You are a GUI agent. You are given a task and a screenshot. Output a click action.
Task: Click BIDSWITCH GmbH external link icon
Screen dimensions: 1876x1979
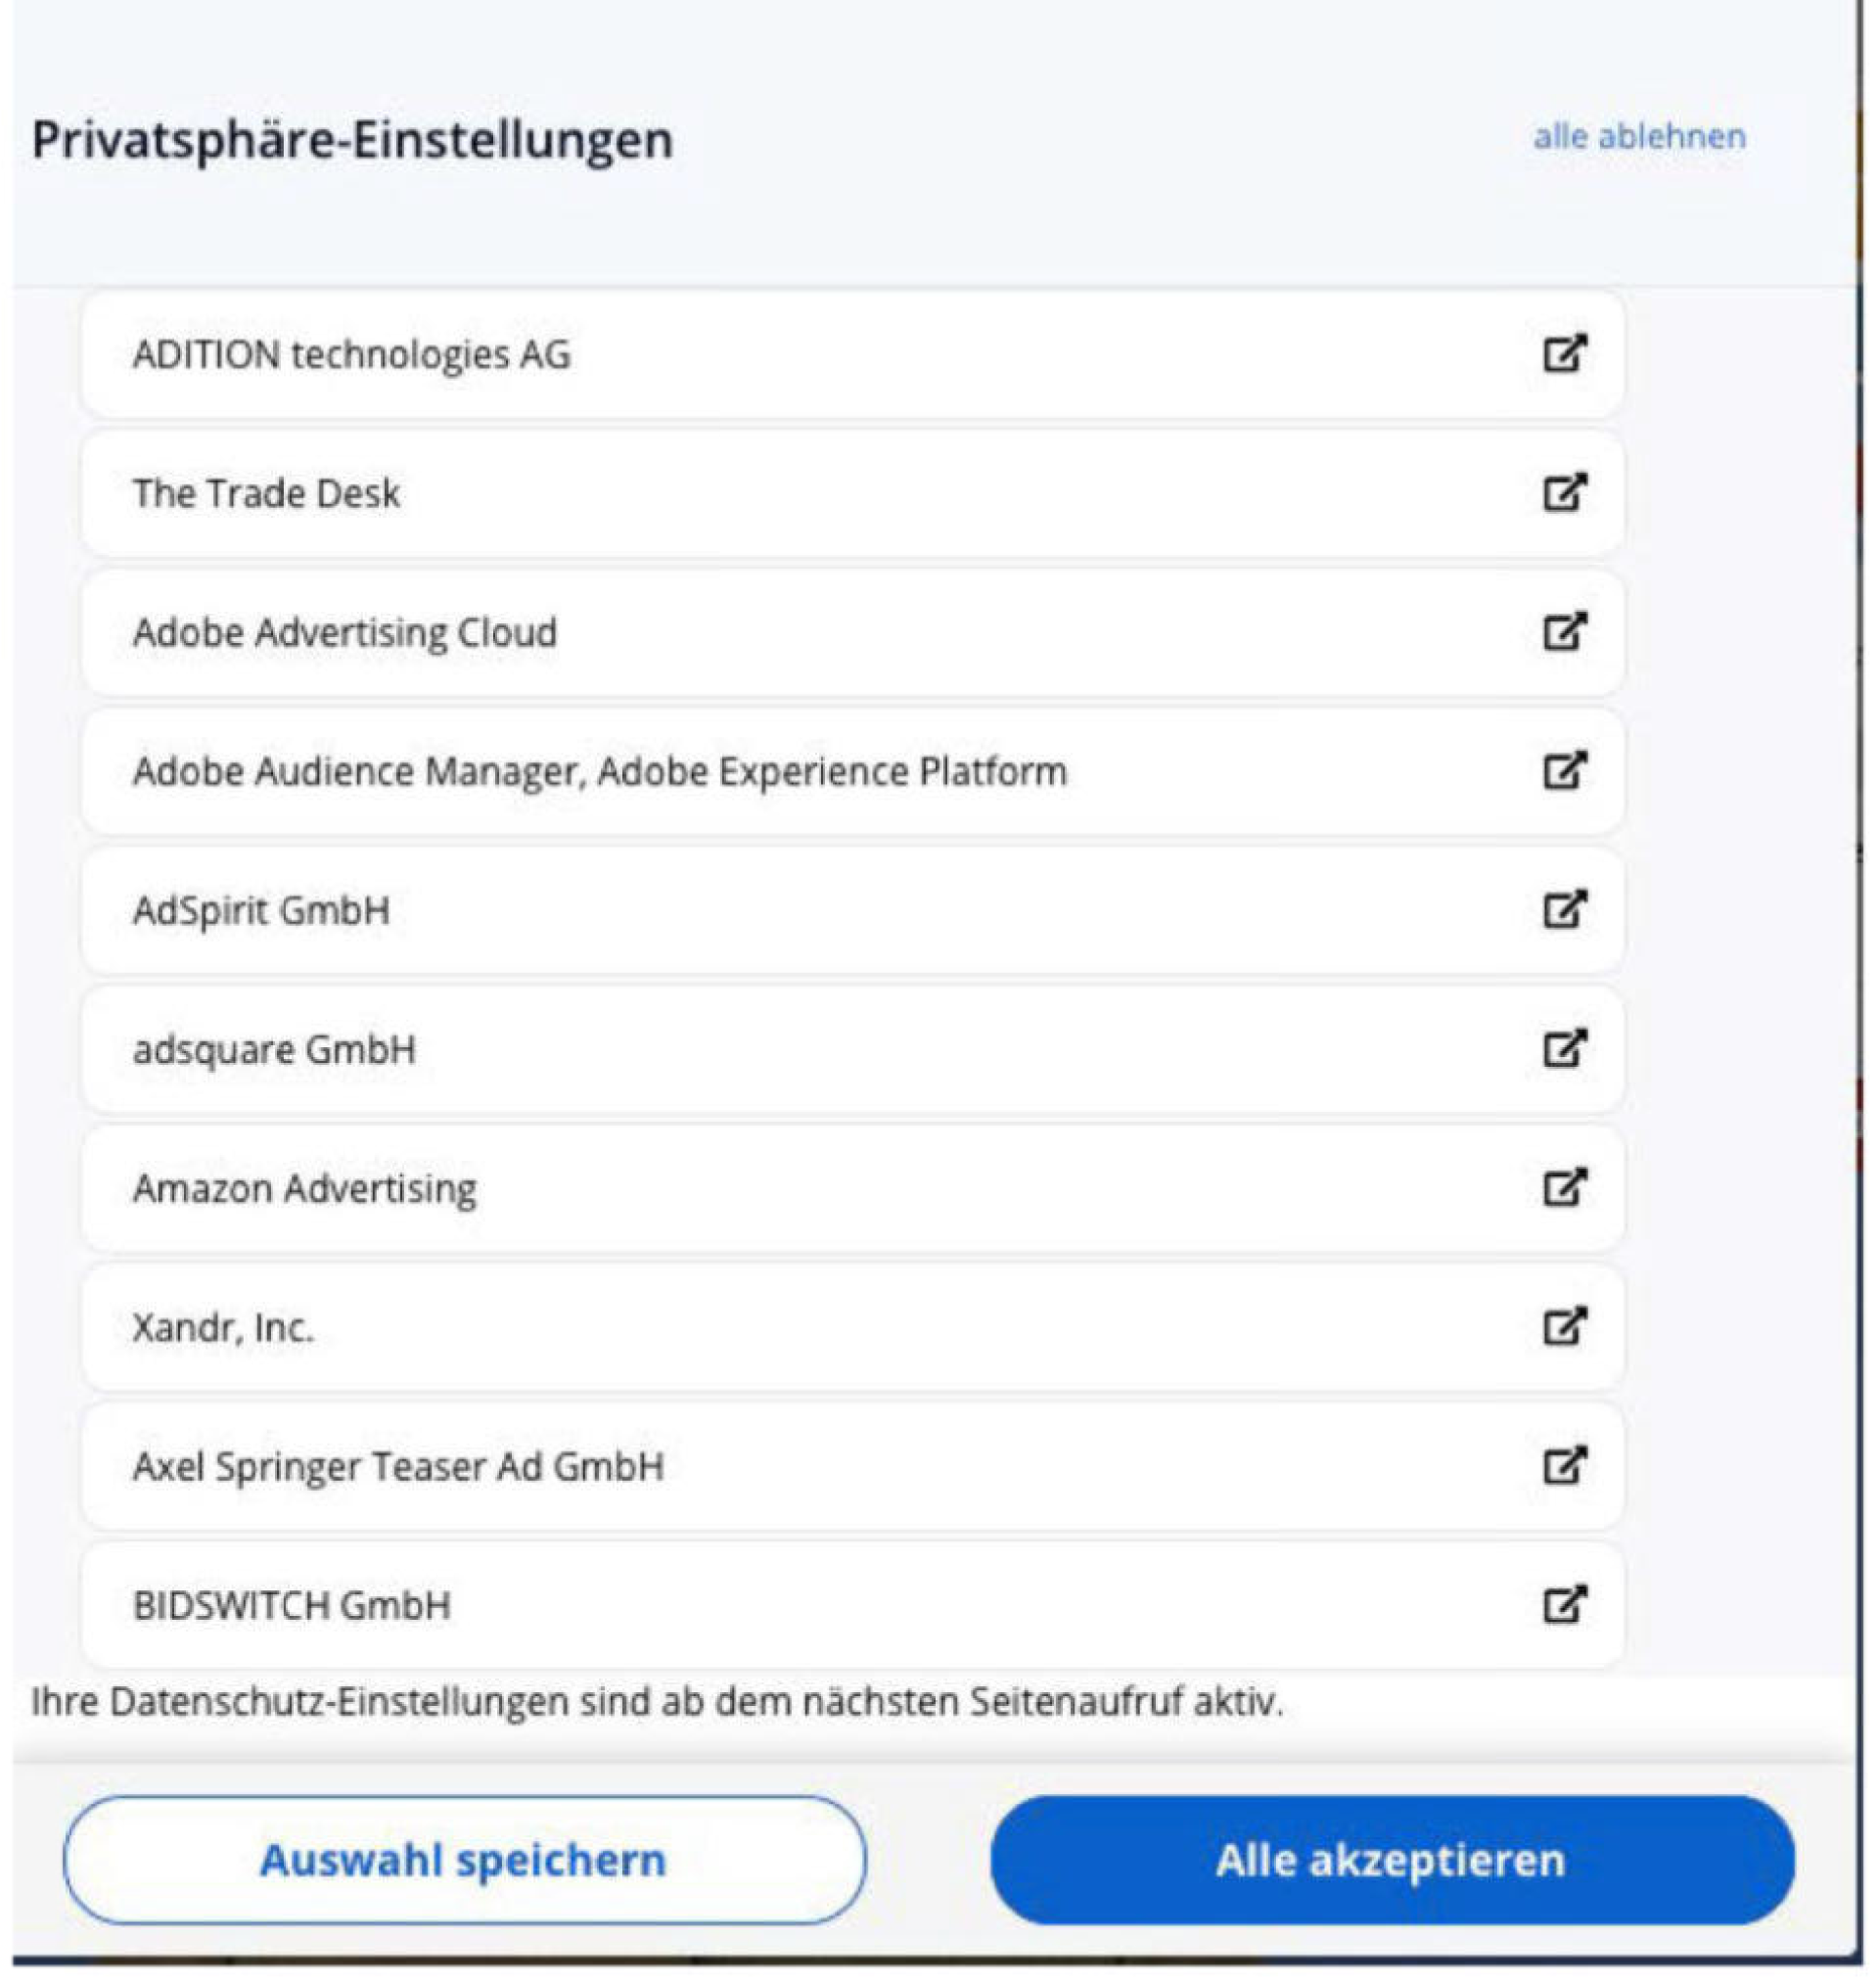tap(1564, 1604)
